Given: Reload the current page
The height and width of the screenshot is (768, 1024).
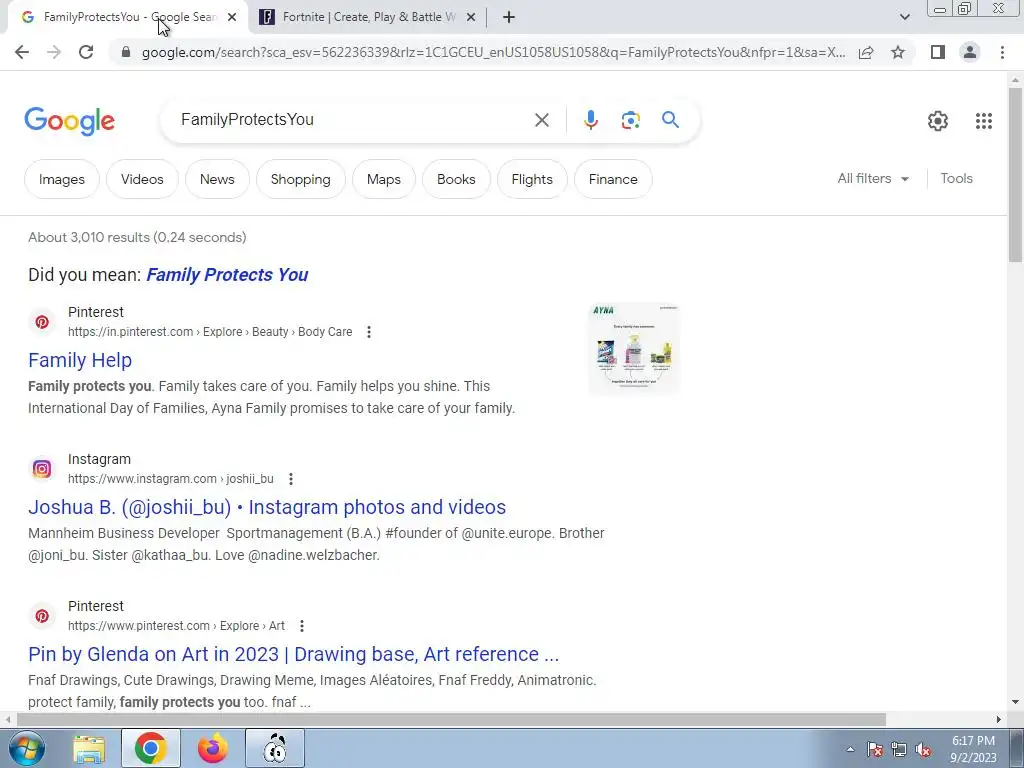Looking at the screenshot, I should point(86,52).
